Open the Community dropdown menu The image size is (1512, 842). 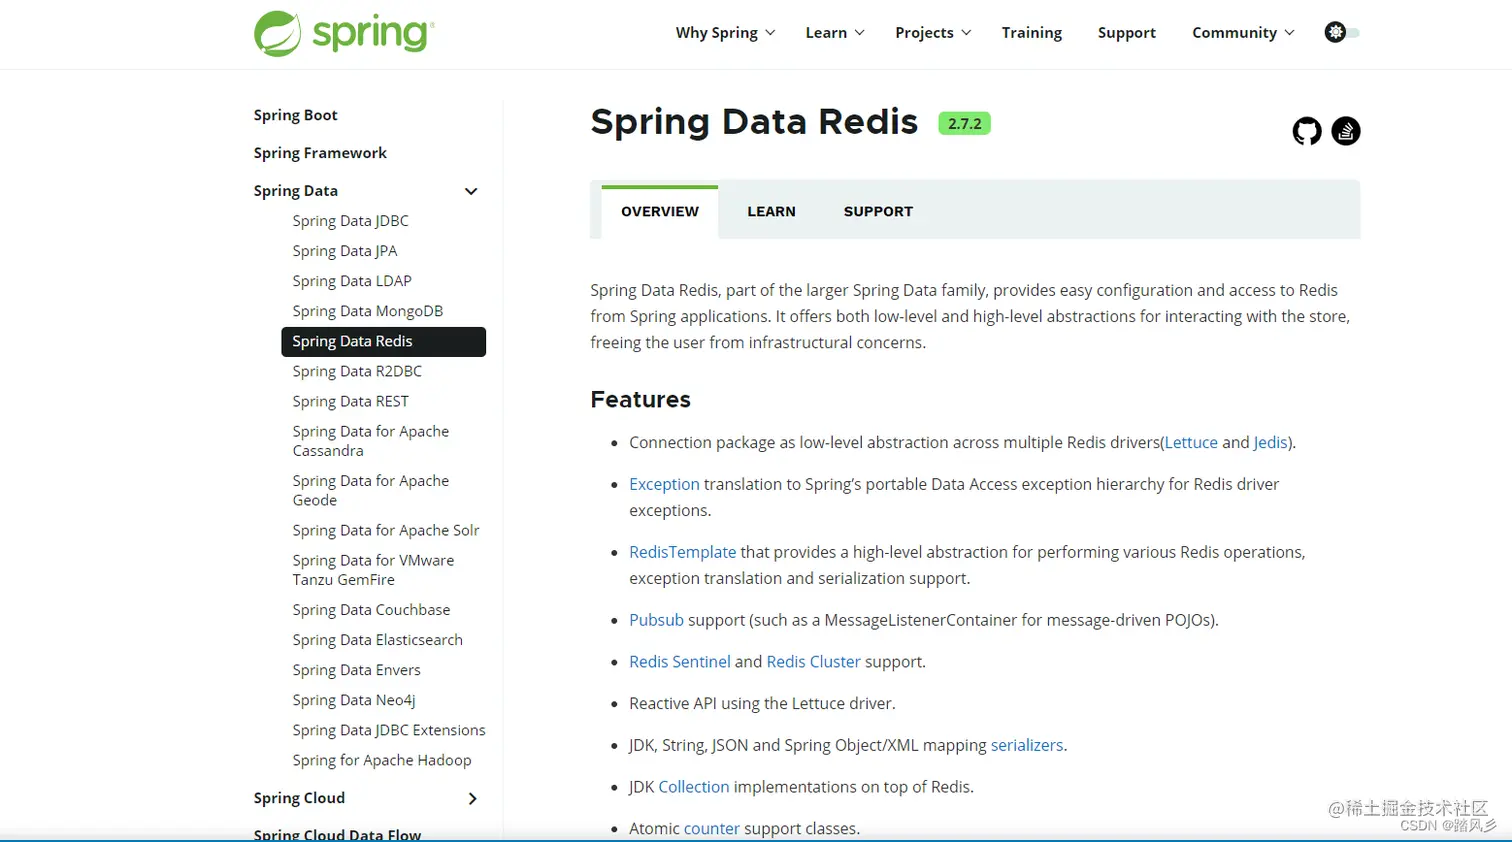pyautogui.click(x=1243, y=33)
